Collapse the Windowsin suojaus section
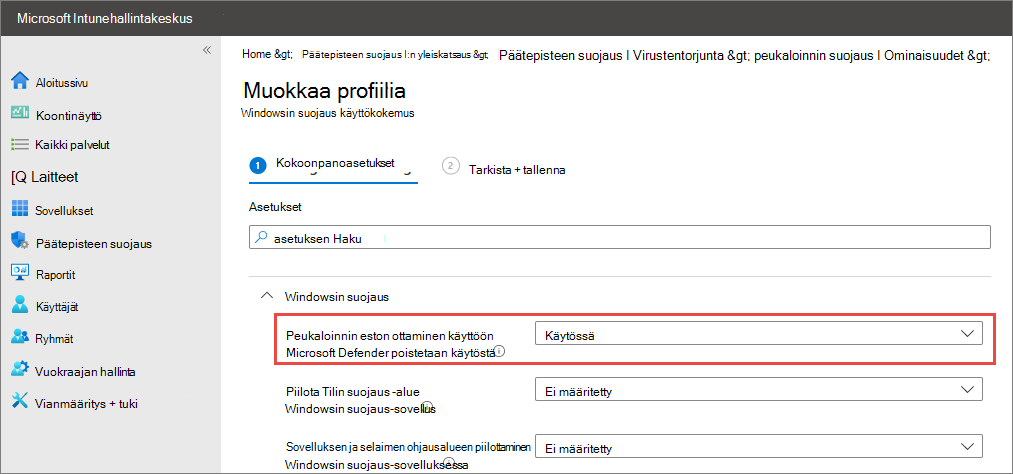 click(x=266, y=296)
